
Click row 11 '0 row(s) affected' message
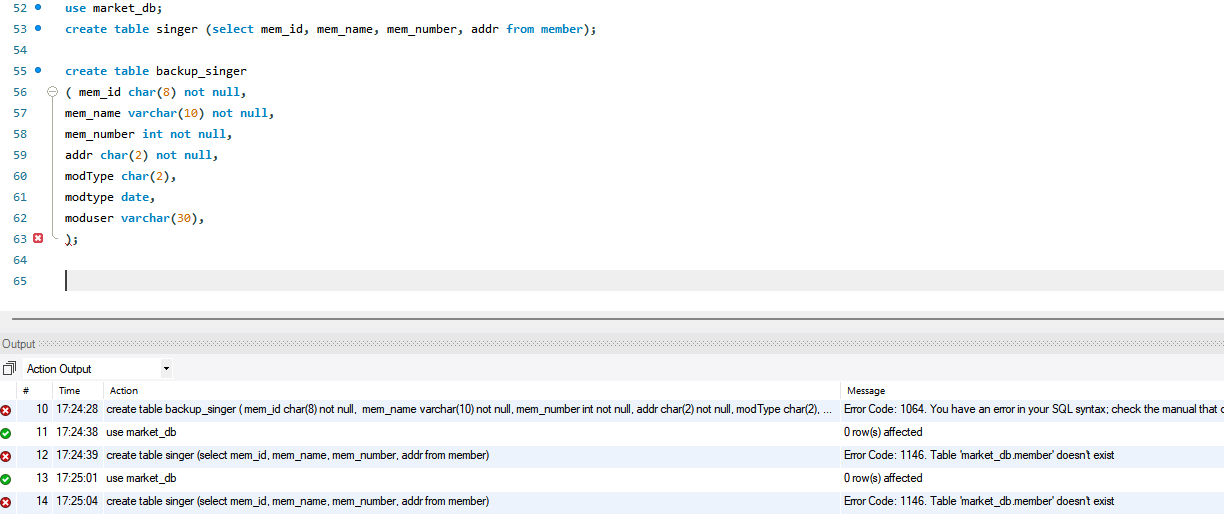[884, 432]
